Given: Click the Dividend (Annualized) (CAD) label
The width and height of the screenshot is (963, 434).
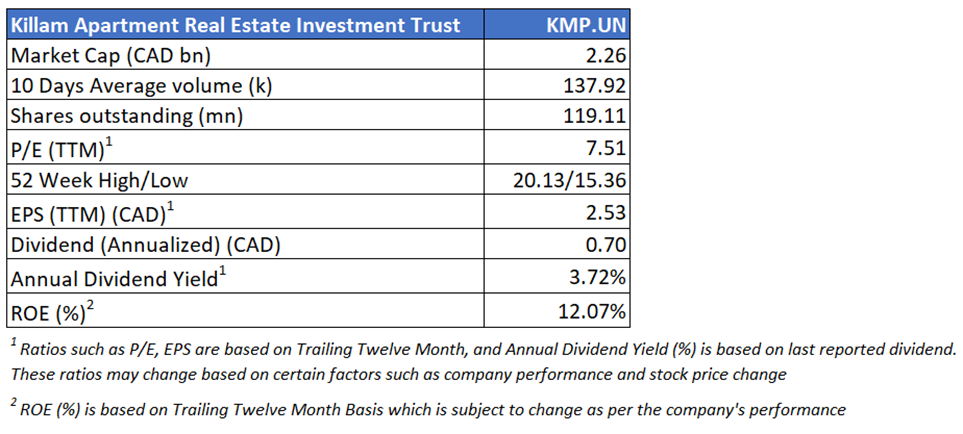Looking at the screenshot, I should click(x=145, y=246).
